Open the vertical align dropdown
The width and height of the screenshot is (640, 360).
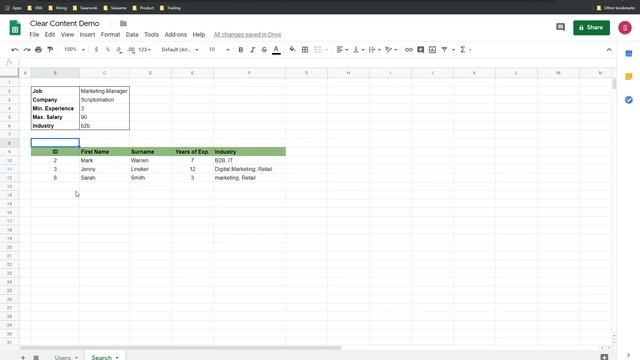click(358, 50)
